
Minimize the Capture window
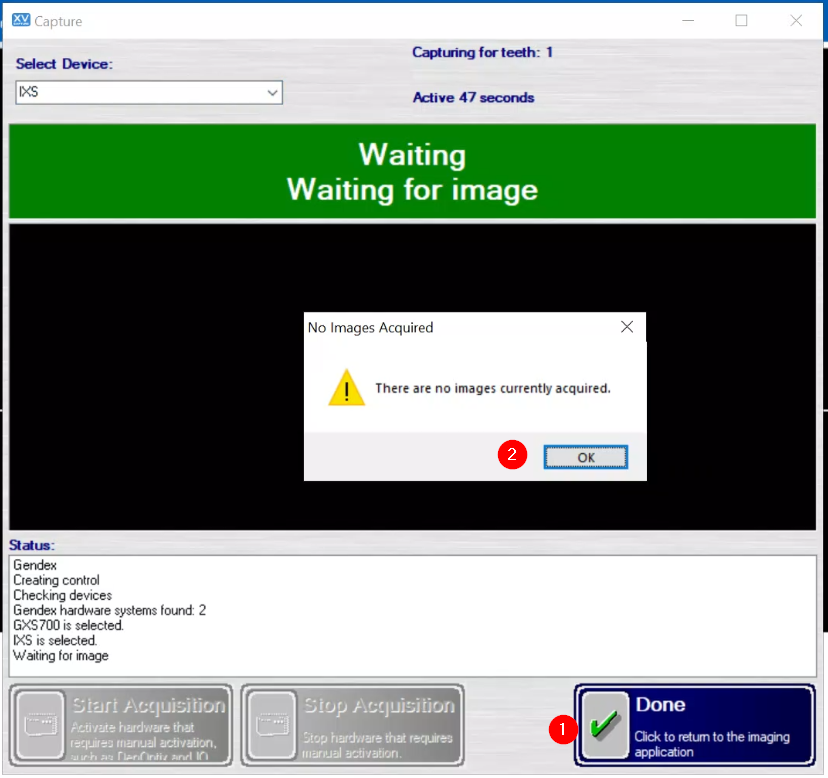point(688,20)
